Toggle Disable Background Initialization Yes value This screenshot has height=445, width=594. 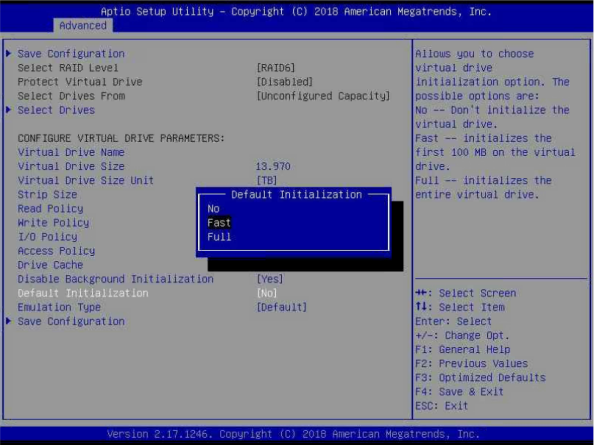270,279
